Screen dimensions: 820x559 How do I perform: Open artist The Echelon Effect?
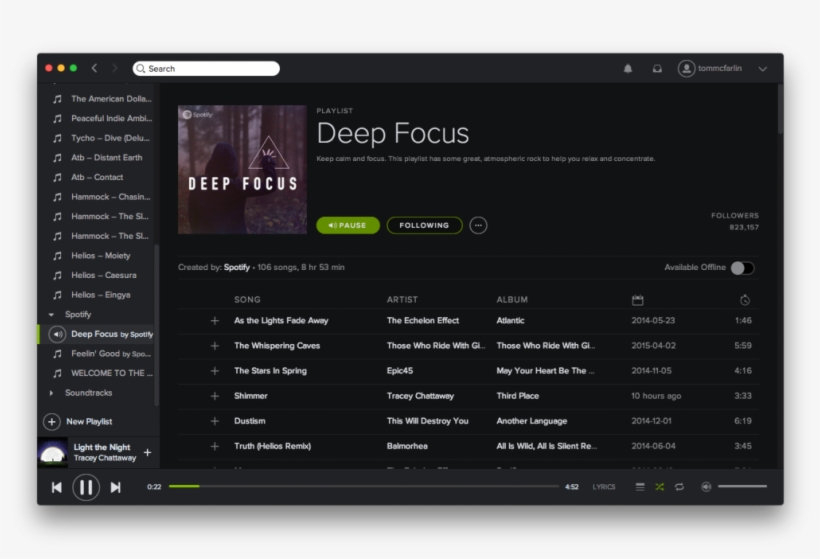tap(423, 321)
